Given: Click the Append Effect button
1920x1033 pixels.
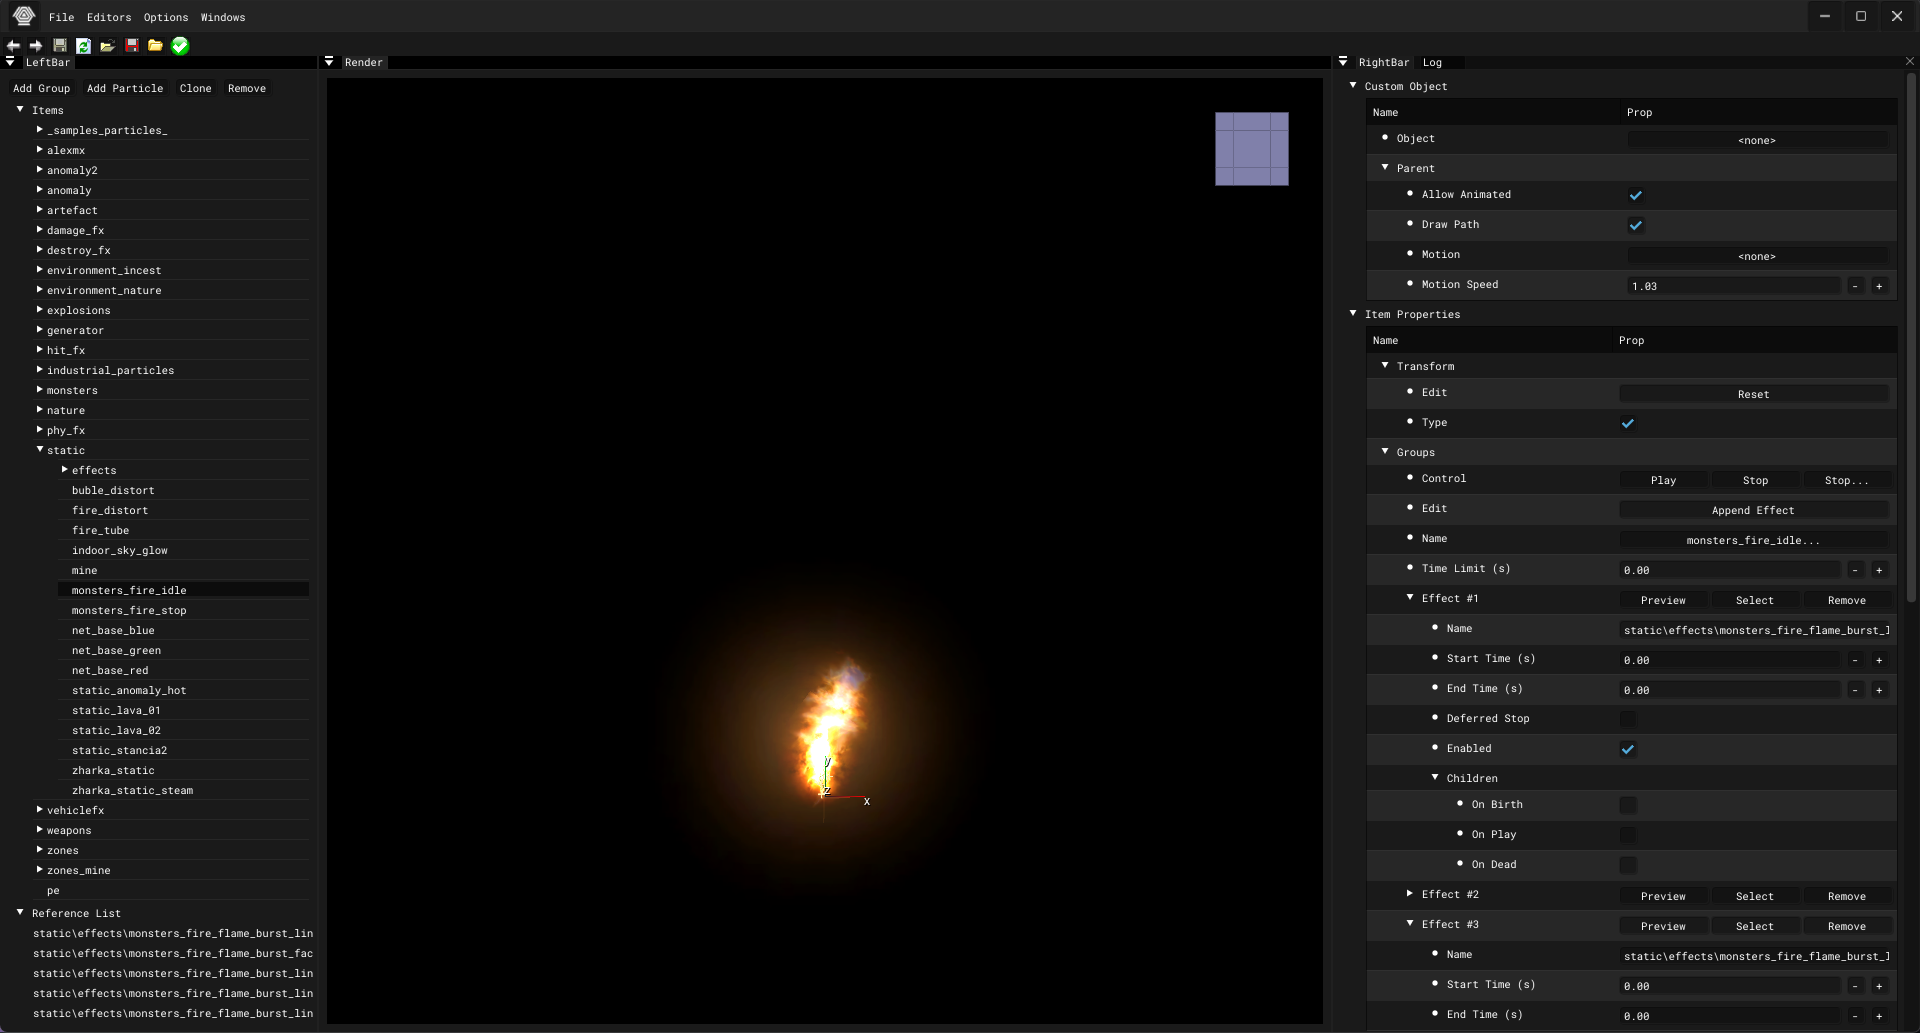Looking at the screenshot, I should pyautogui.click(x=1753, y=510).
